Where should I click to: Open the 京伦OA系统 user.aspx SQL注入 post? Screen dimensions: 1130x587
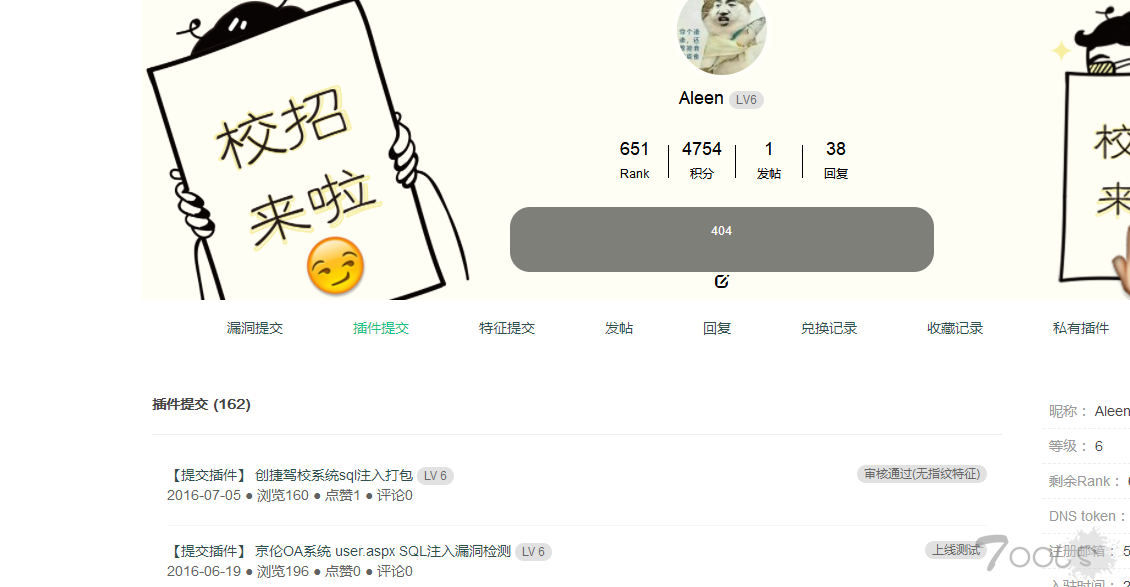pyautogui.click(x=383, y=552)
